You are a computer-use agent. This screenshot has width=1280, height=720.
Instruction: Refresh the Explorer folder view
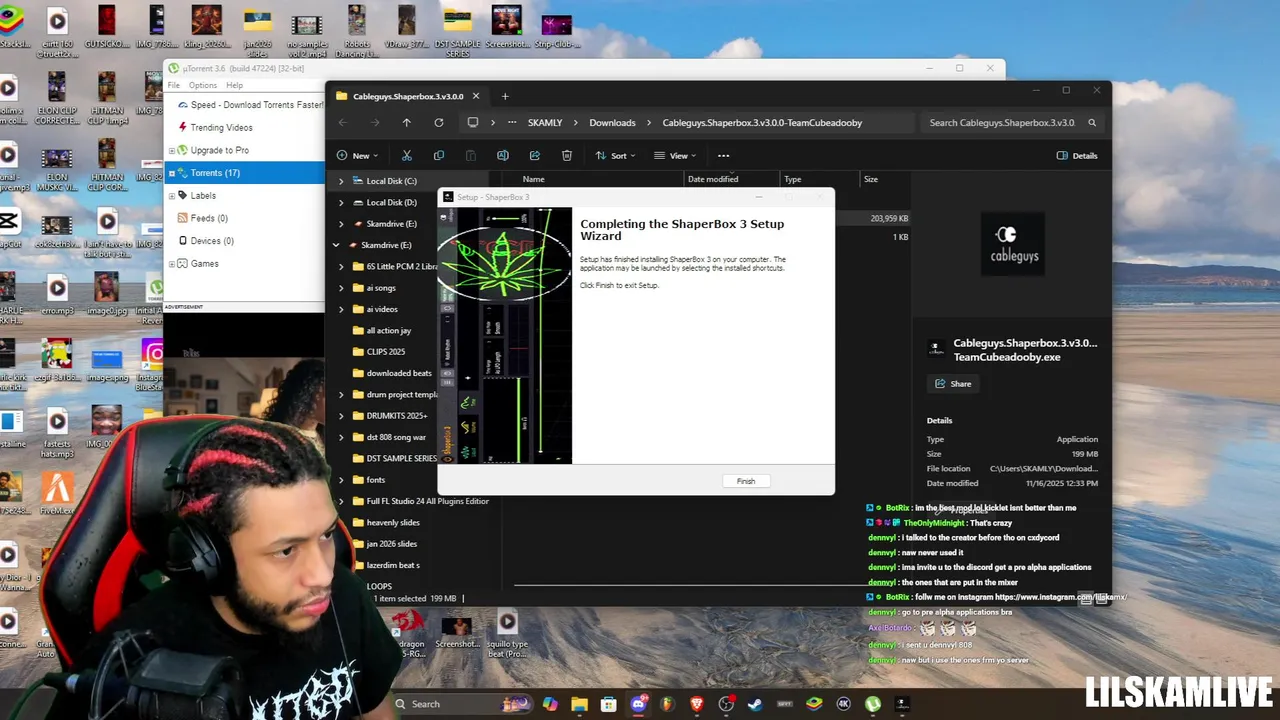click(438, 123)
